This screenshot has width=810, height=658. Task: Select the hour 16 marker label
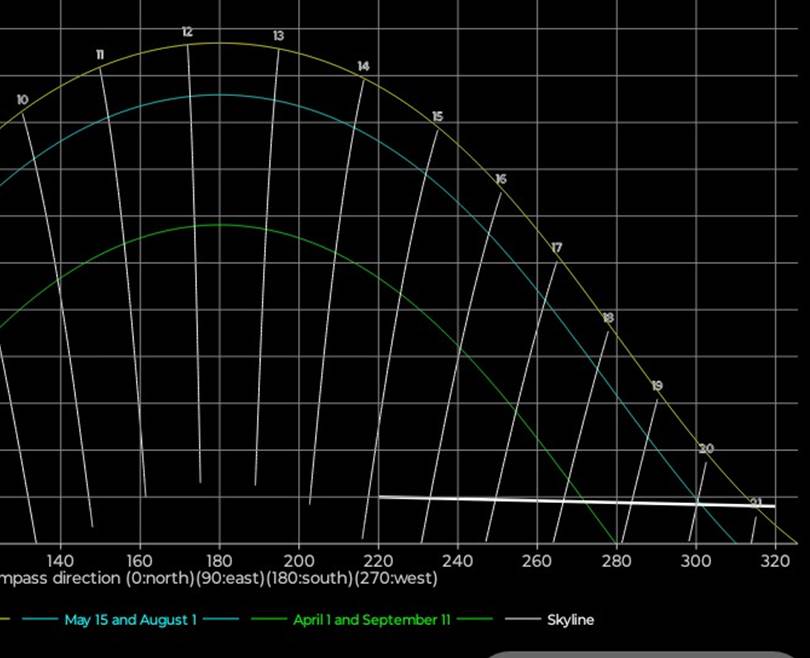[500, 179]
